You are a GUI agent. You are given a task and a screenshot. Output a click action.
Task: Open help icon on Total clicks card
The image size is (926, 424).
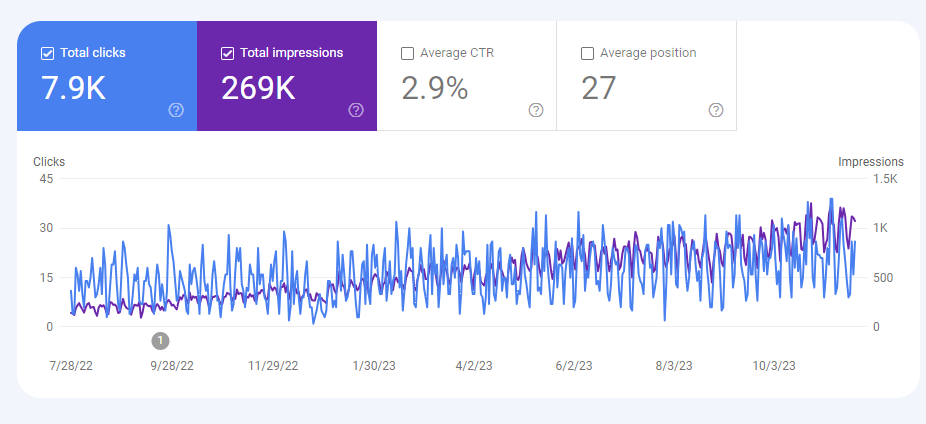176,110
